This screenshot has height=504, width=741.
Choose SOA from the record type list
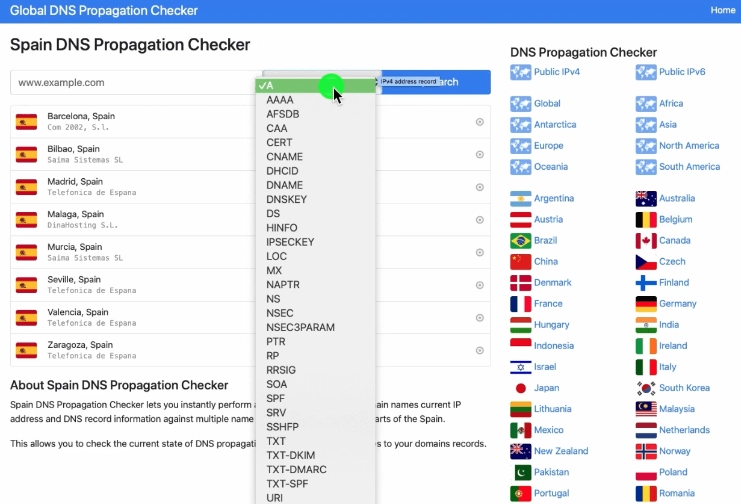[x=315, y=384]
